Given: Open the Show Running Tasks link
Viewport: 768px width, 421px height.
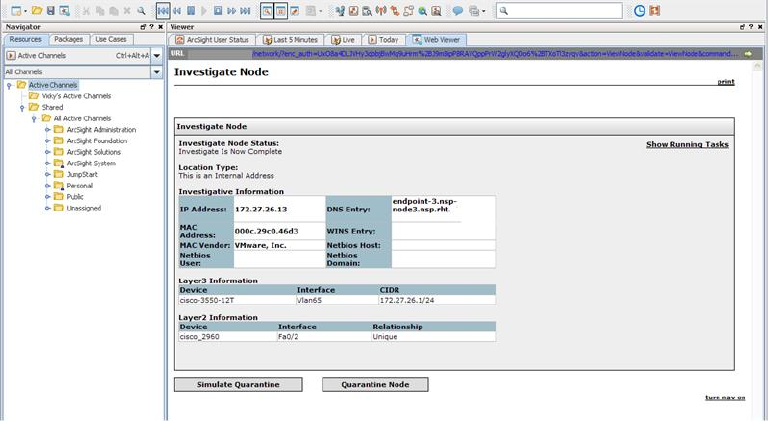Looking at the screenshot, I should [x=687, y=144].
